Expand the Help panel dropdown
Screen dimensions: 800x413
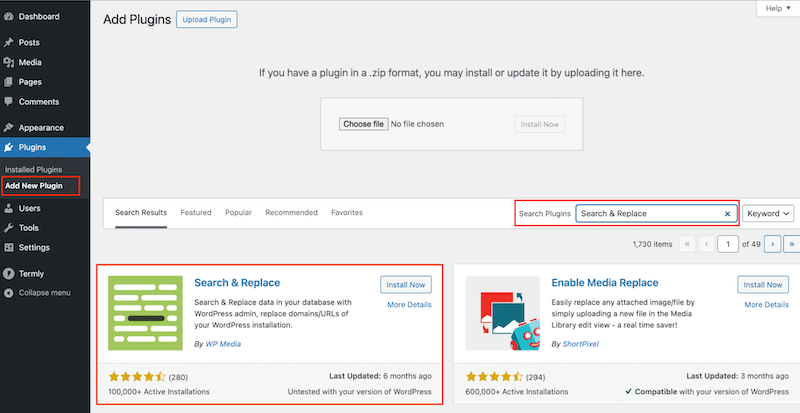(x=778, y=9)
